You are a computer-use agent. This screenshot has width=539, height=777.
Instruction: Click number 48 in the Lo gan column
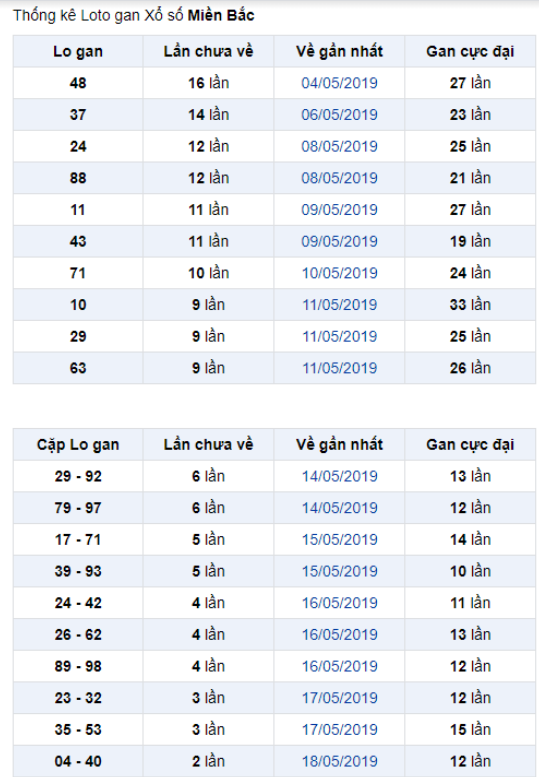[78, 83]
